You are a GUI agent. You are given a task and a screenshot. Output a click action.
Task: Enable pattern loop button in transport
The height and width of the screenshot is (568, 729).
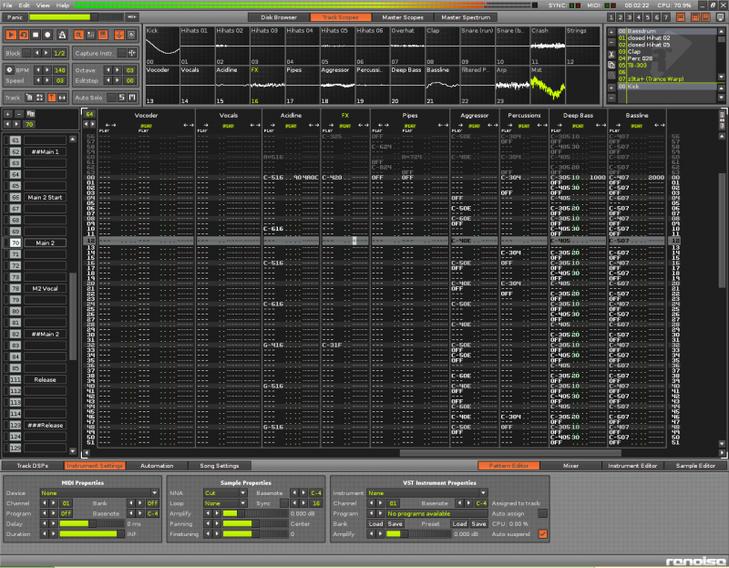(x=24, y=33)
